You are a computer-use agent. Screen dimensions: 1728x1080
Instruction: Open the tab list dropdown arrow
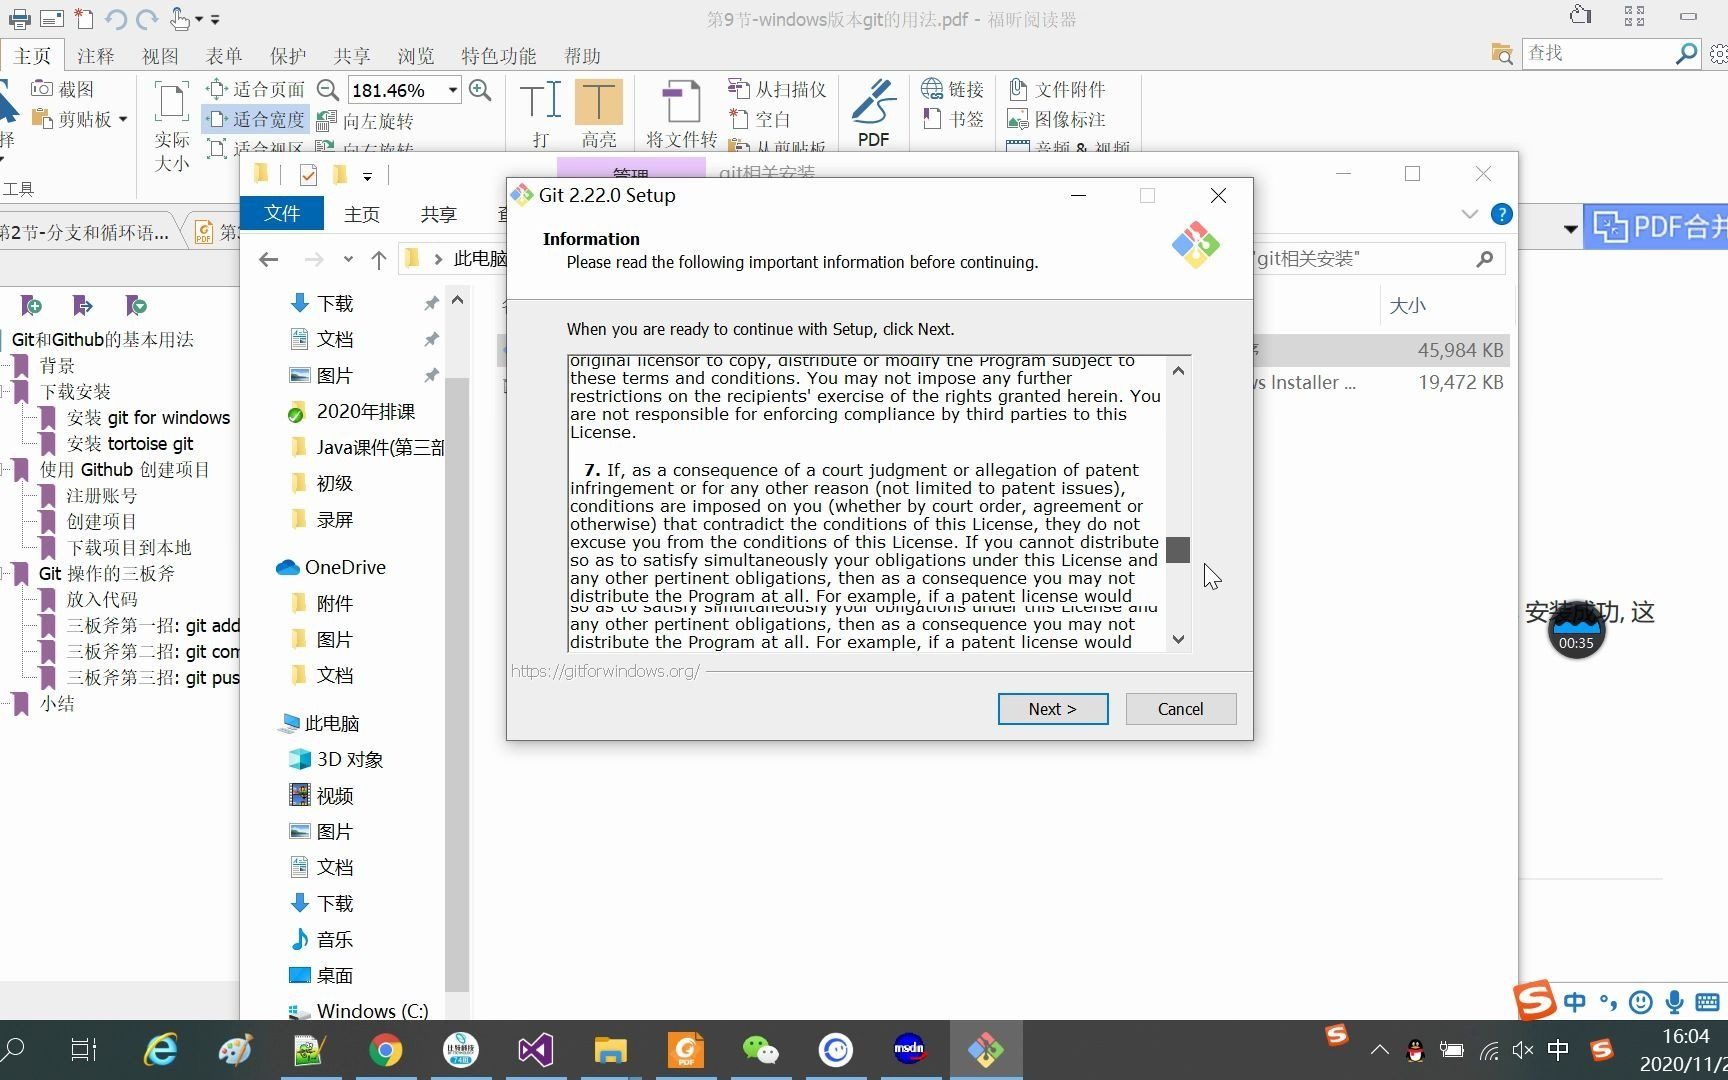[x=1570, y=229]
